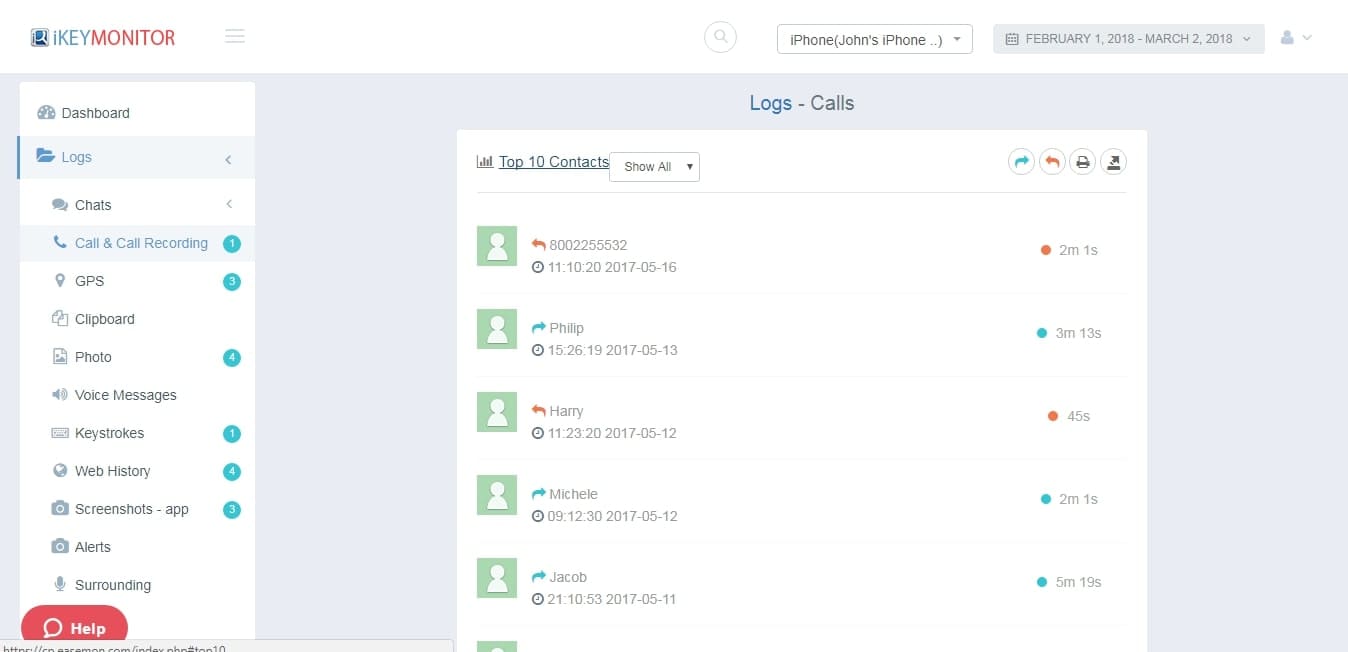The image size is (1348, 652).
Task: Open Keystrokes logs
Action: coord(109,433)
